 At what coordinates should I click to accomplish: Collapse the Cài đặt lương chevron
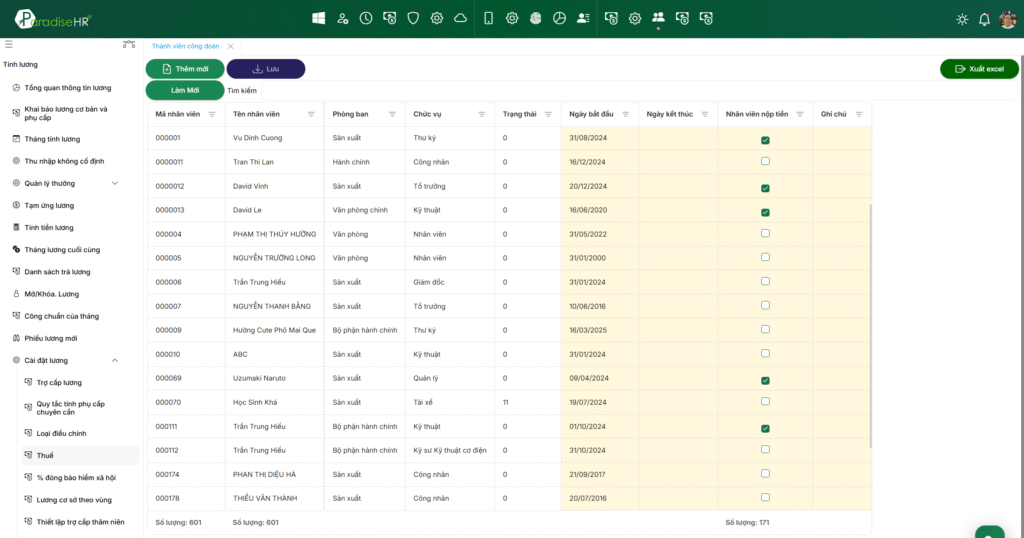(x=115, y=360)
